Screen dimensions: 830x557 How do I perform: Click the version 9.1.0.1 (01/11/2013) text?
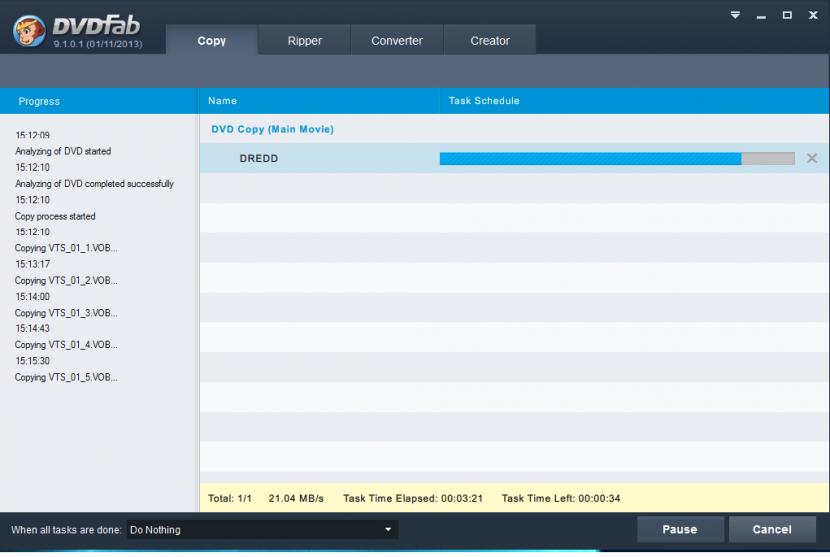98,44
